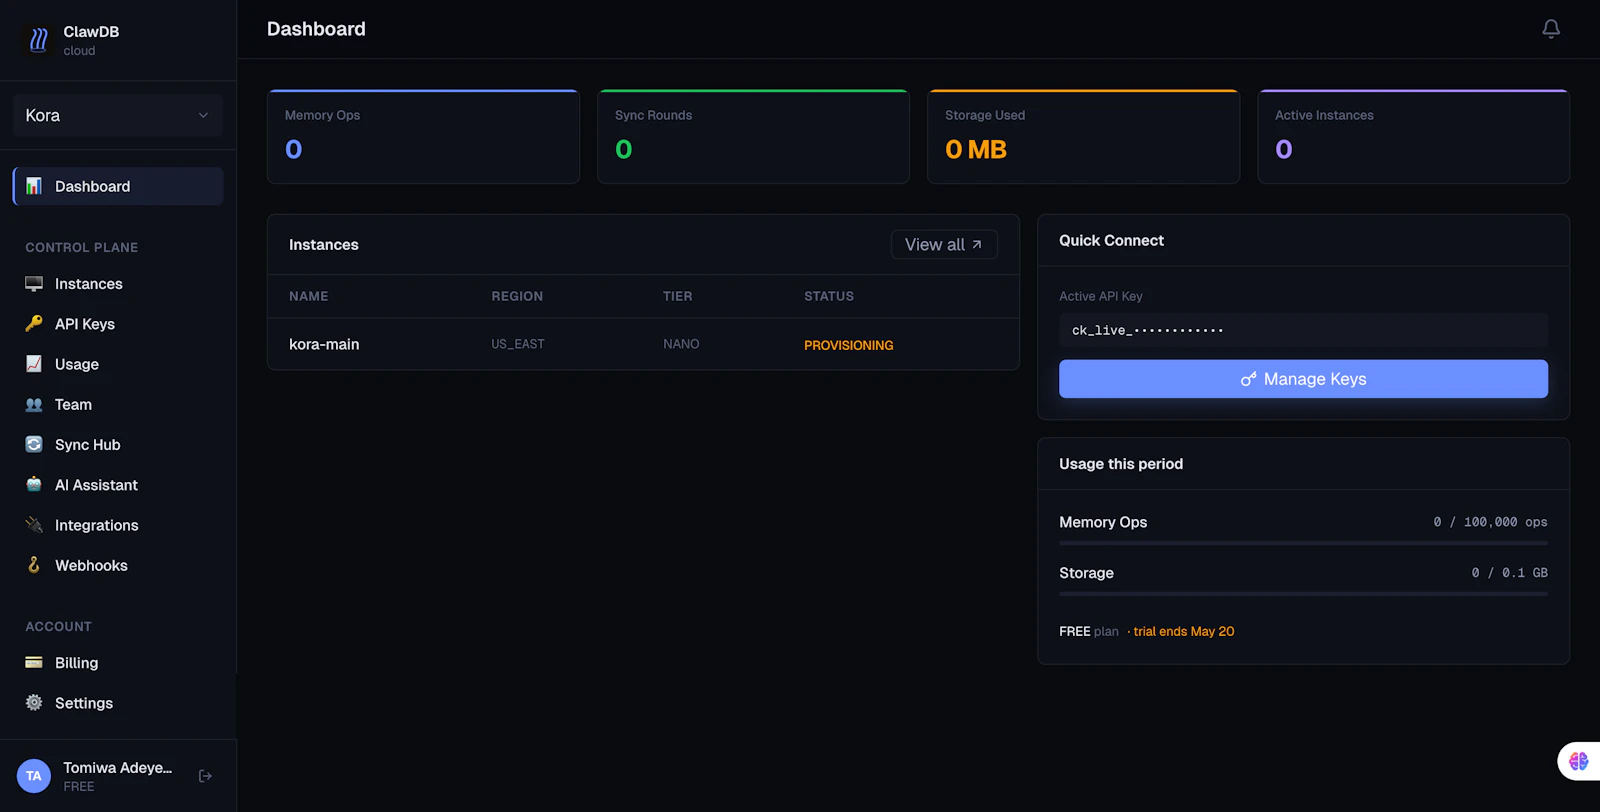Click the trial ends May 20 text

pos(1184,631)
